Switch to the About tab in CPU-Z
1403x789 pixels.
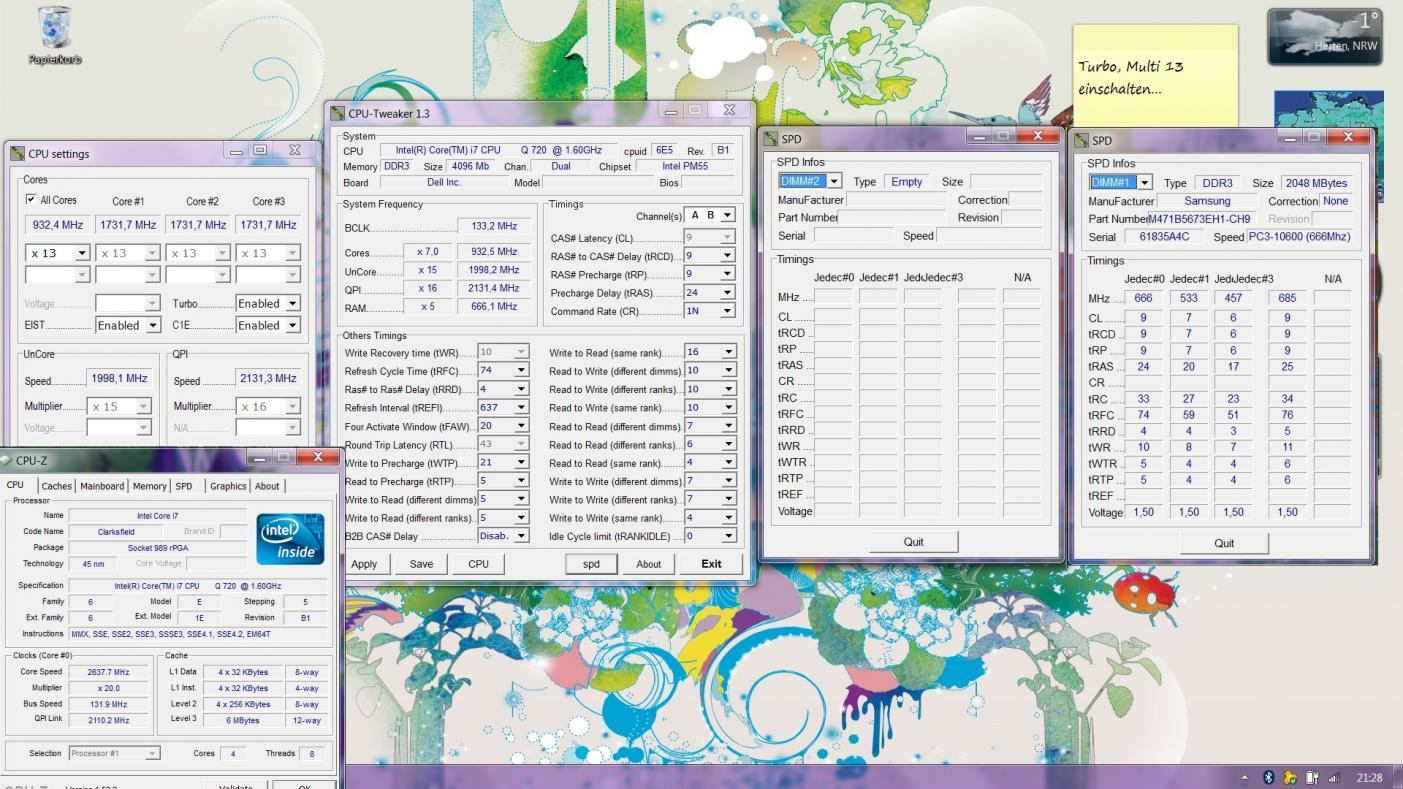click(267, 486)
